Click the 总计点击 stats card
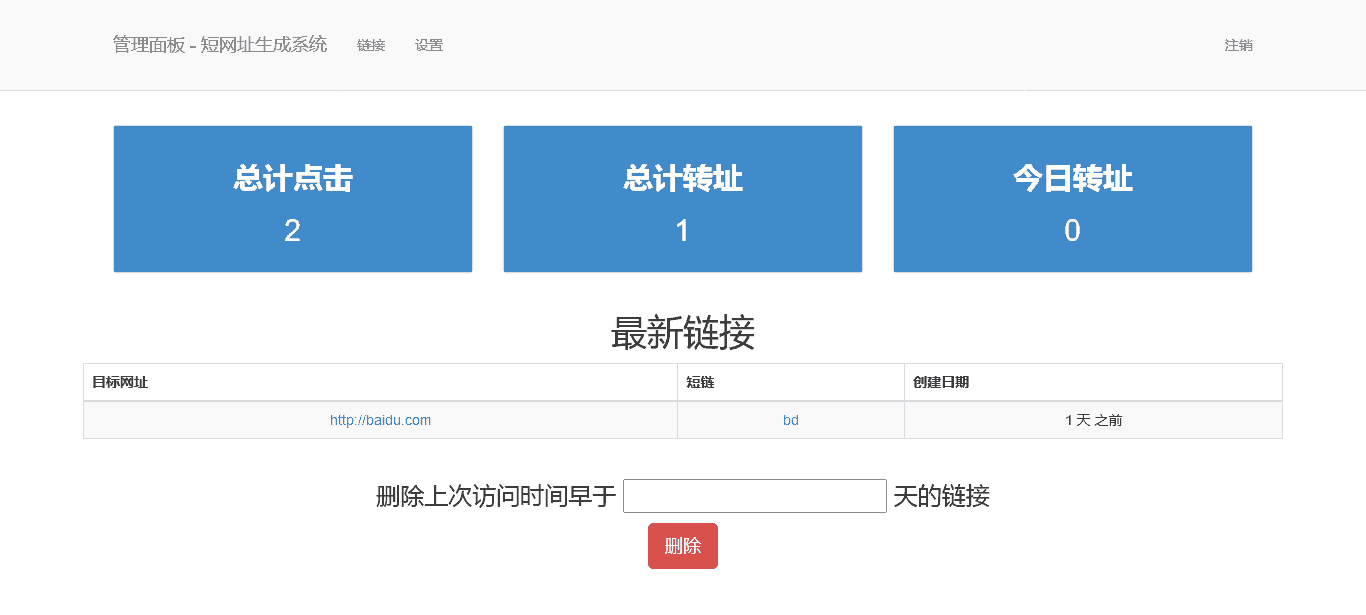Image resolution: width=1366 pixels, height=615 pixels. (x=293, y=199)
